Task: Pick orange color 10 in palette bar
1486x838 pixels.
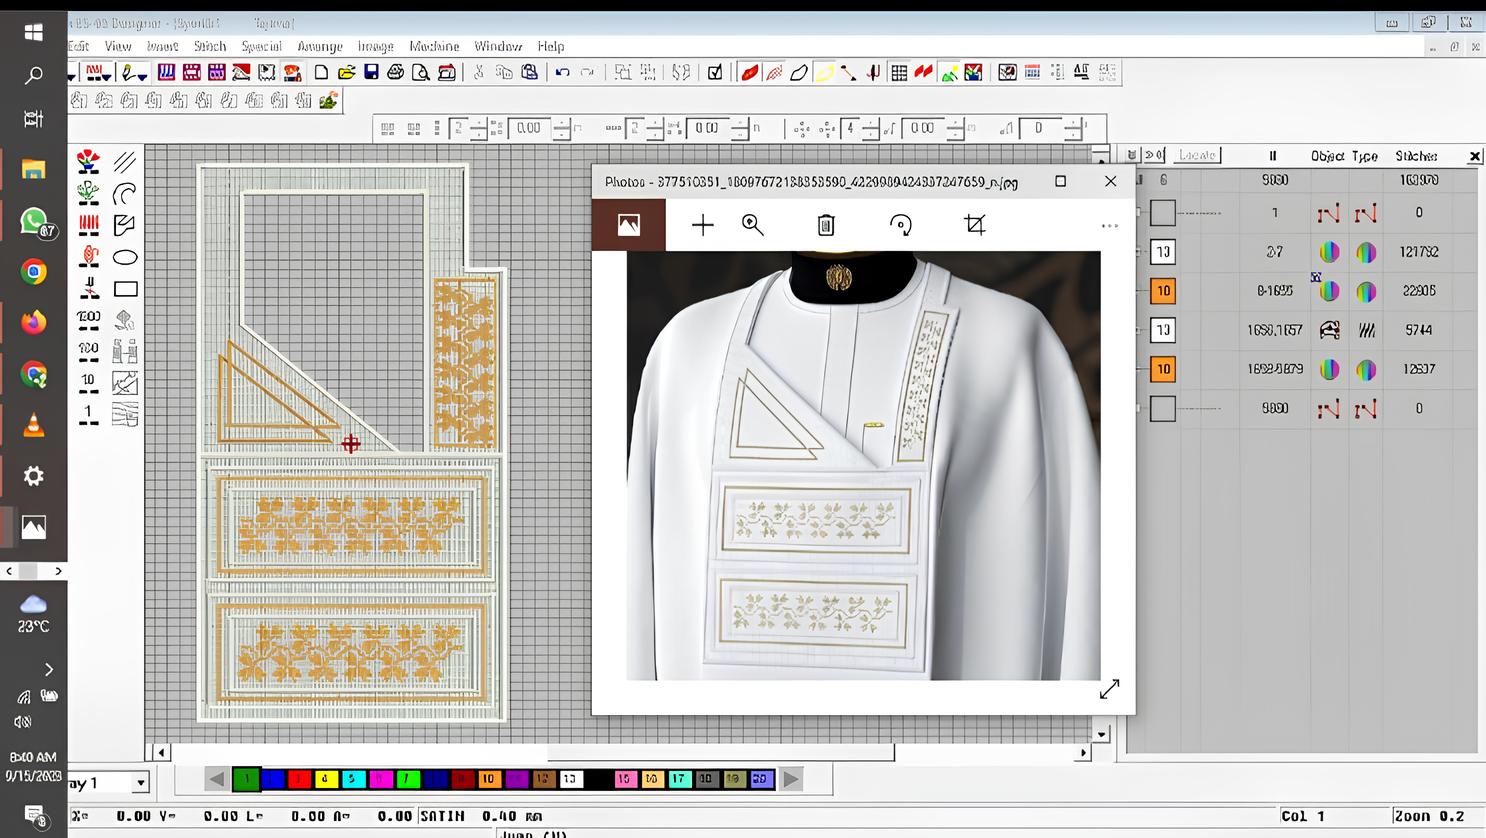Action: pos(488,779)
